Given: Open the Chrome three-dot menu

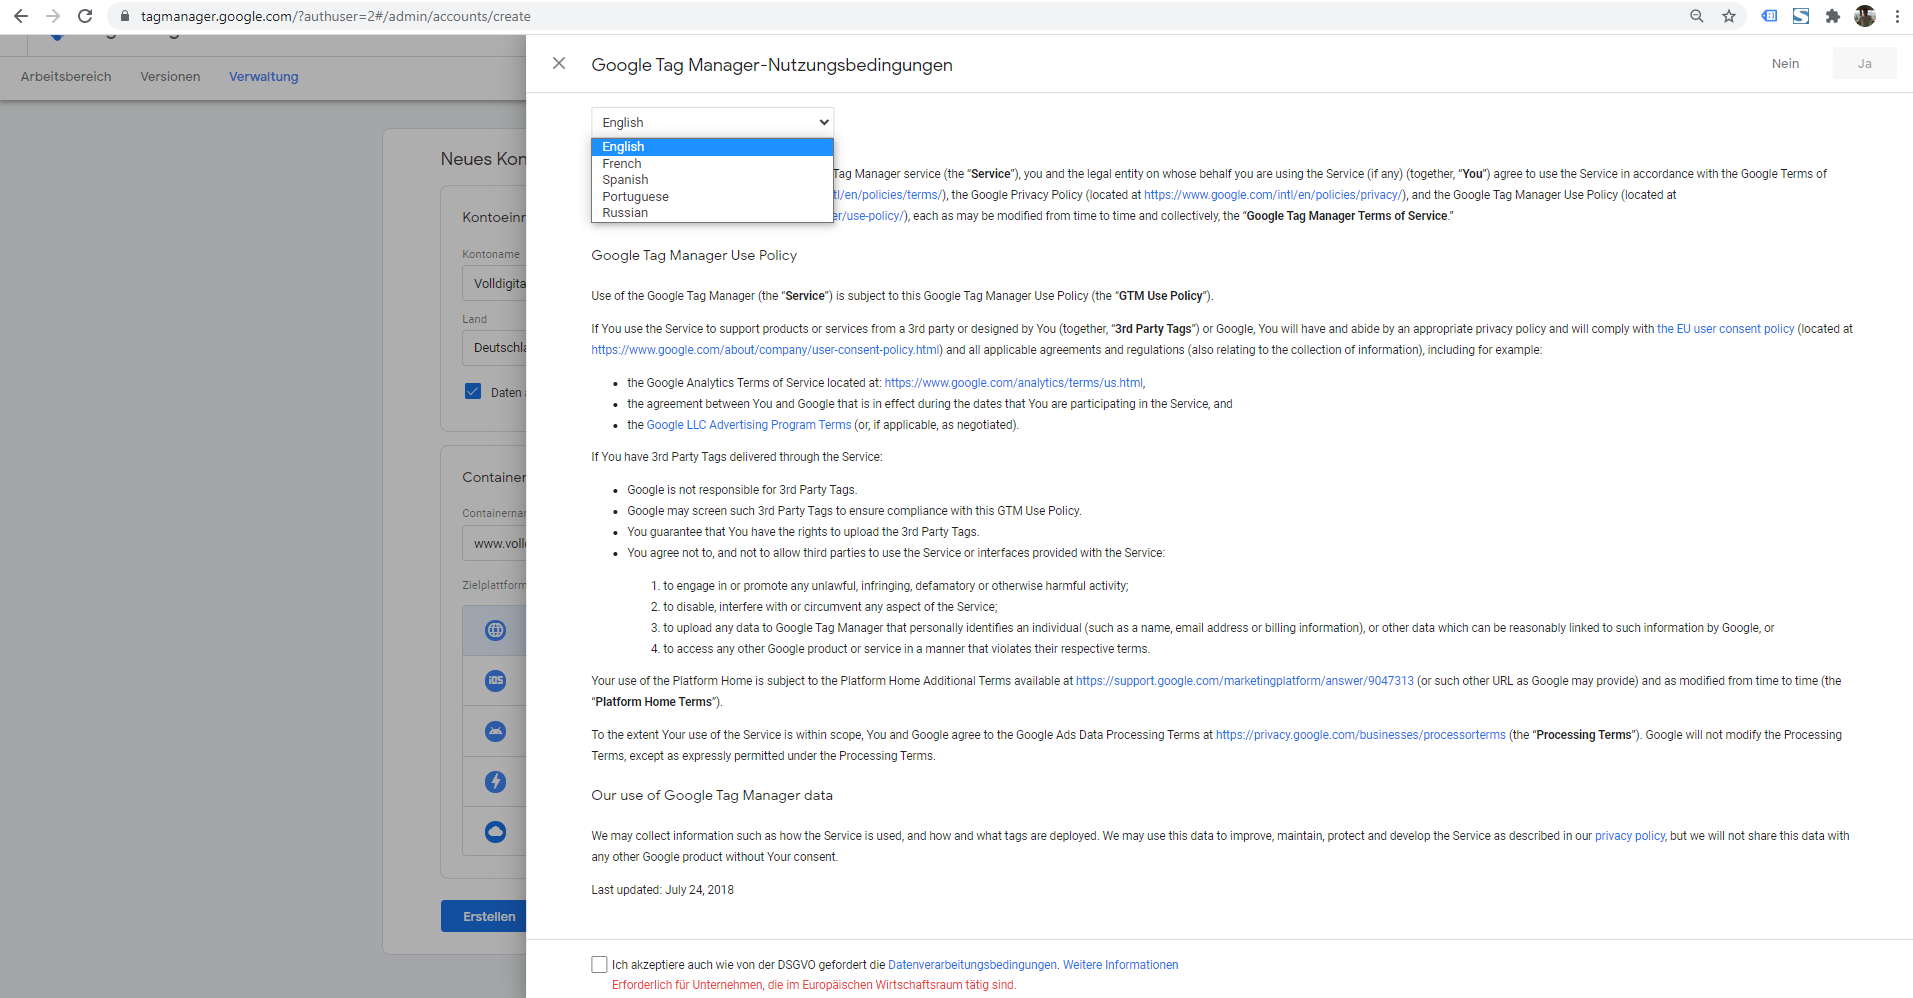Looking at the screenshot, I should (x=1897, y=16).
